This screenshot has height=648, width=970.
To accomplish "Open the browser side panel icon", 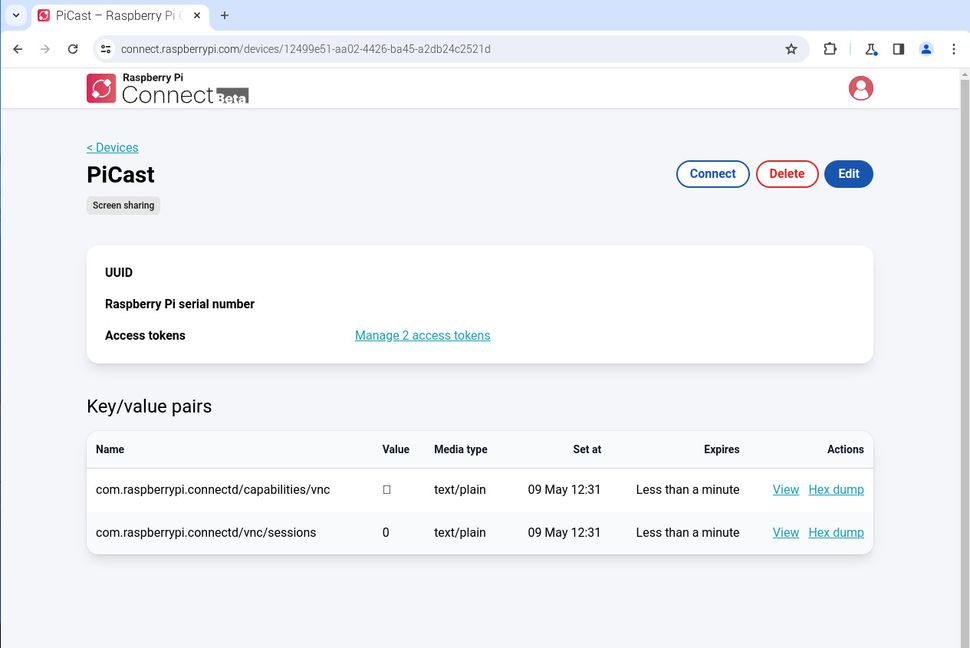I will pyautogui.click(x=896, y=48).
